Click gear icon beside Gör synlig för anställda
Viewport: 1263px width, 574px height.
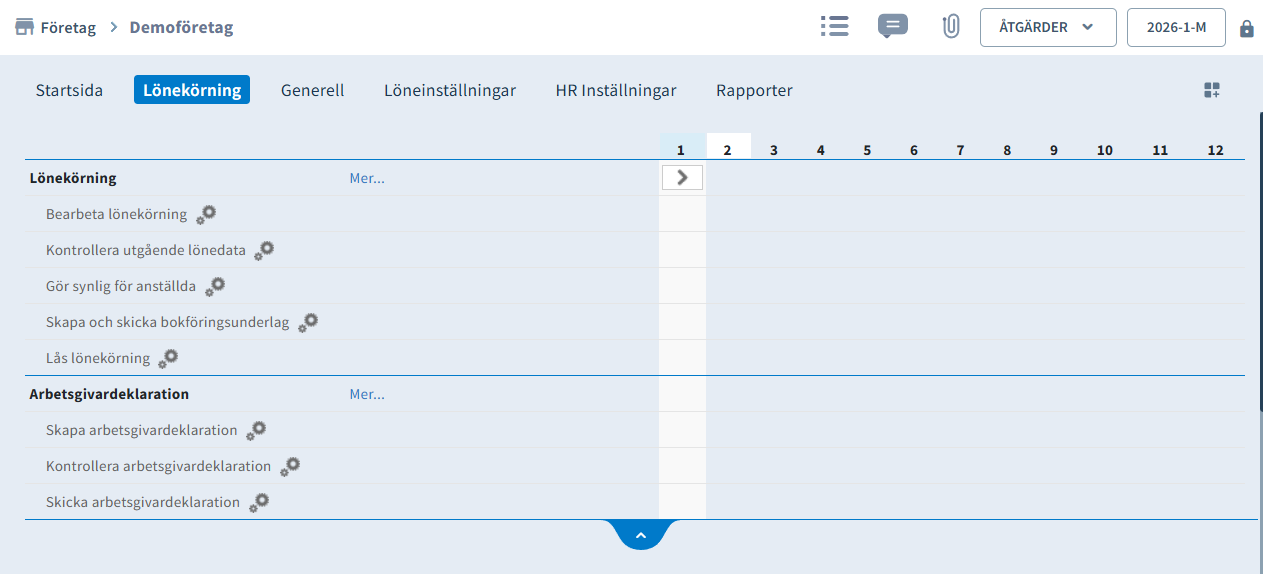215,286
